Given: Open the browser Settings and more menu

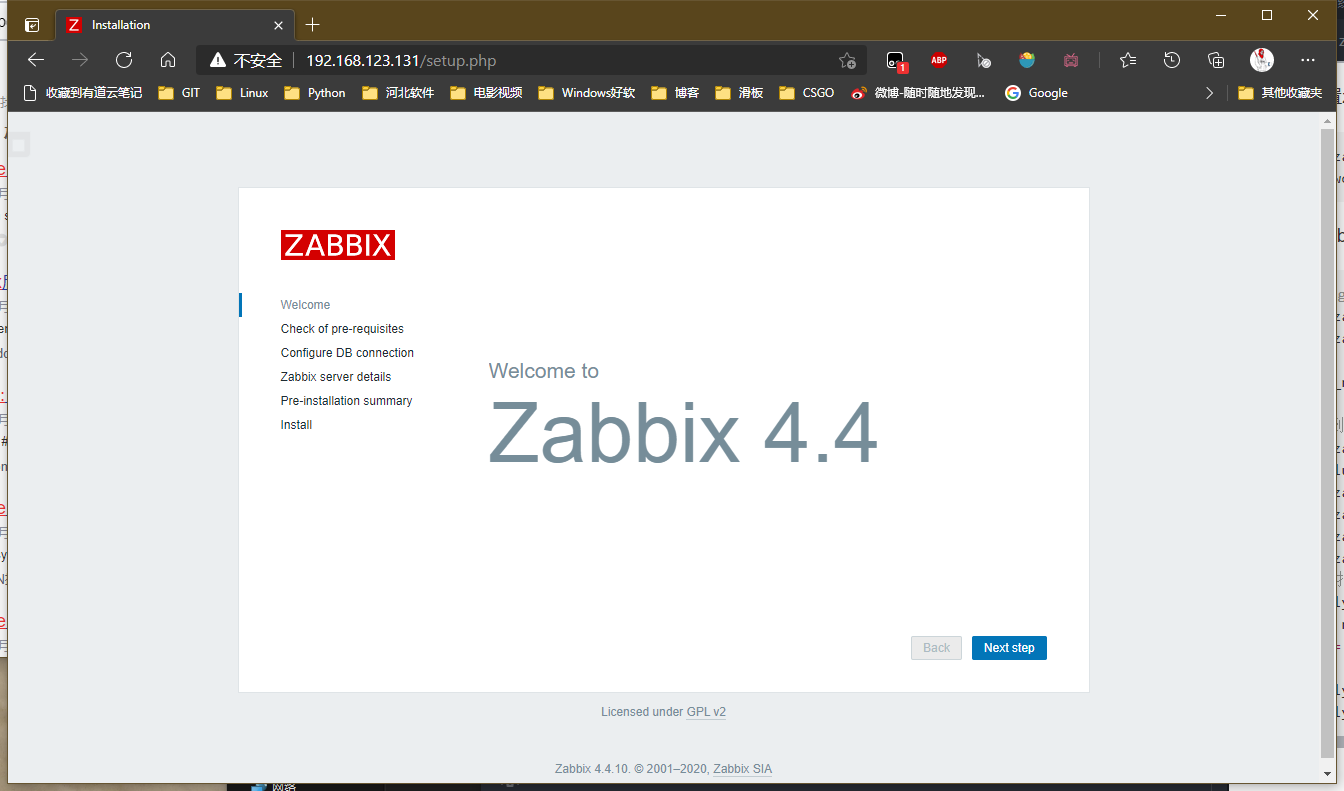Looking at the screenshot, I should click(1308, 60).
